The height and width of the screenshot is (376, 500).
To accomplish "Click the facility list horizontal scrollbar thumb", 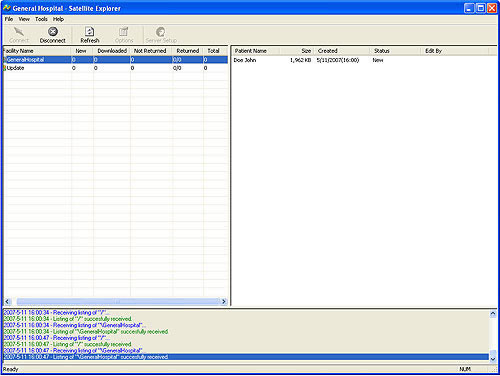I will 117,302.
